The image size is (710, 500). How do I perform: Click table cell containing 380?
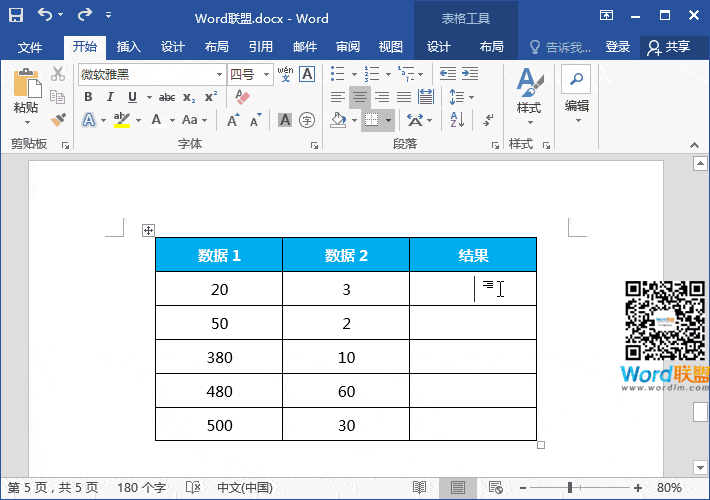point(219,357)
